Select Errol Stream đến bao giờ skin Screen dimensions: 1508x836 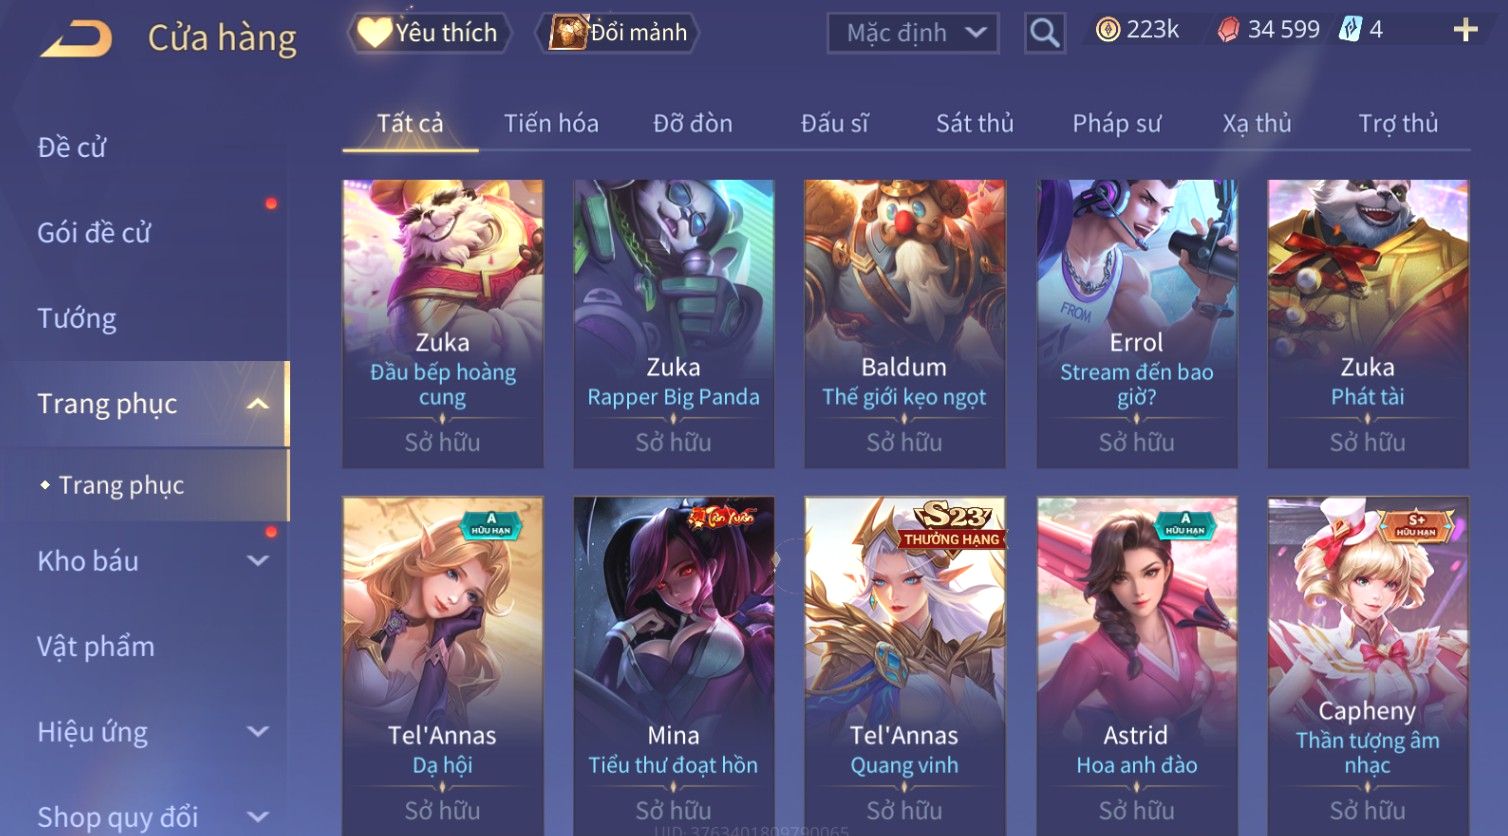(1136, 323)
